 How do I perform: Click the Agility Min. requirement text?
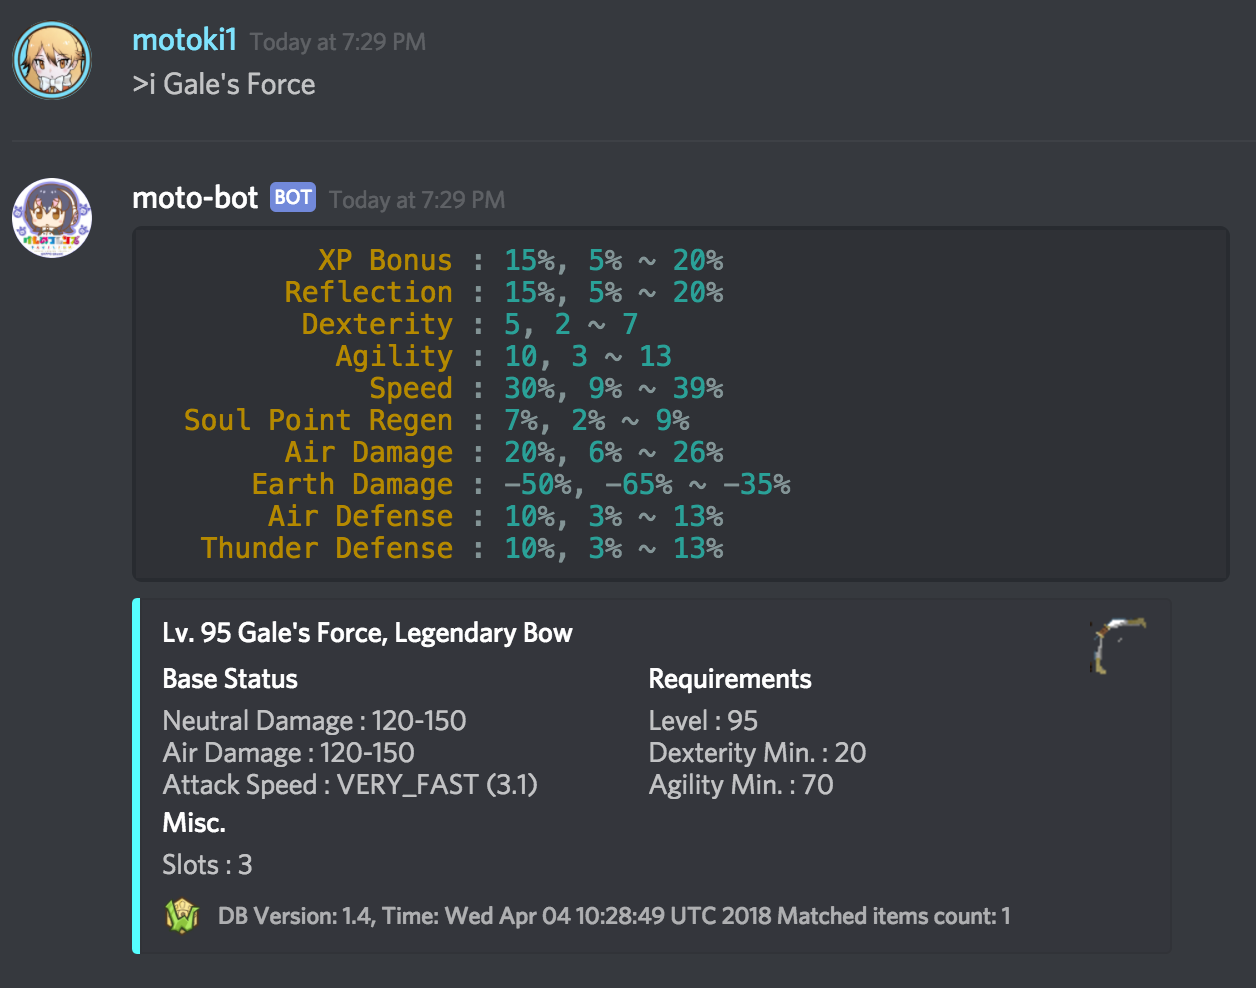(x=741, y=785)
